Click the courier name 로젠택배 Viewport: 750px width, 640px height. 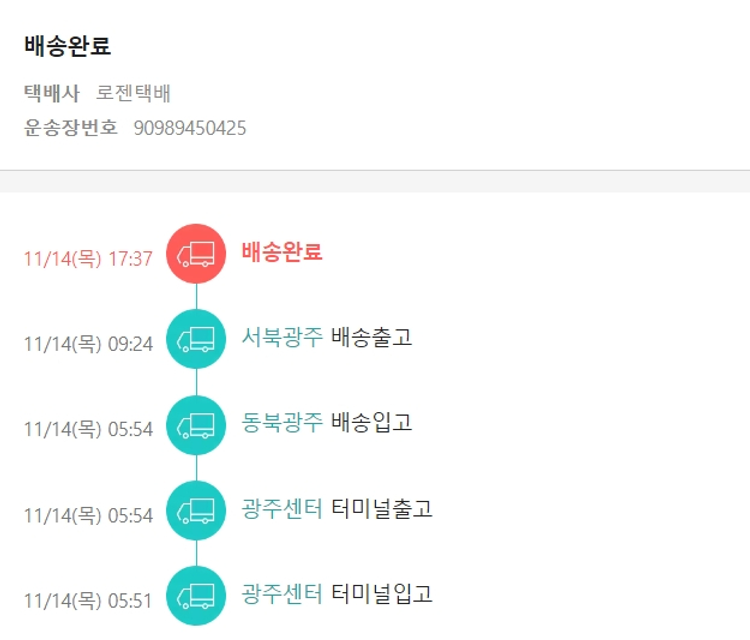[x=133, y=94]
